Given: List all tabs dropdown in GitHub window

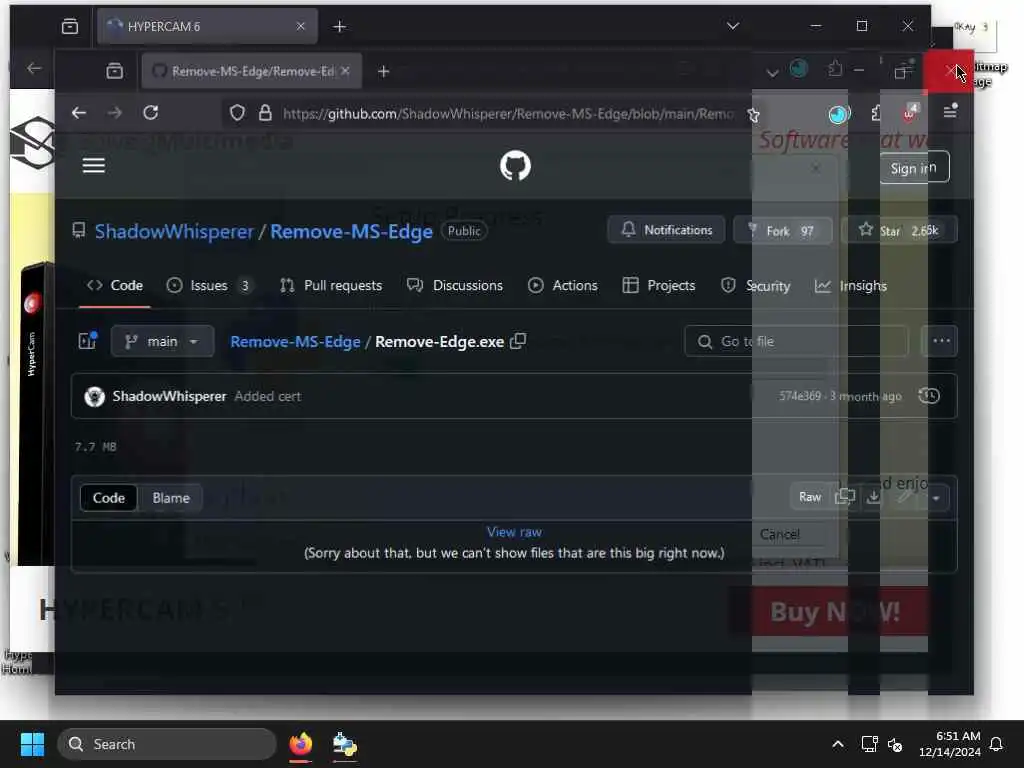Looking at the screenshot, I should 772,72.
